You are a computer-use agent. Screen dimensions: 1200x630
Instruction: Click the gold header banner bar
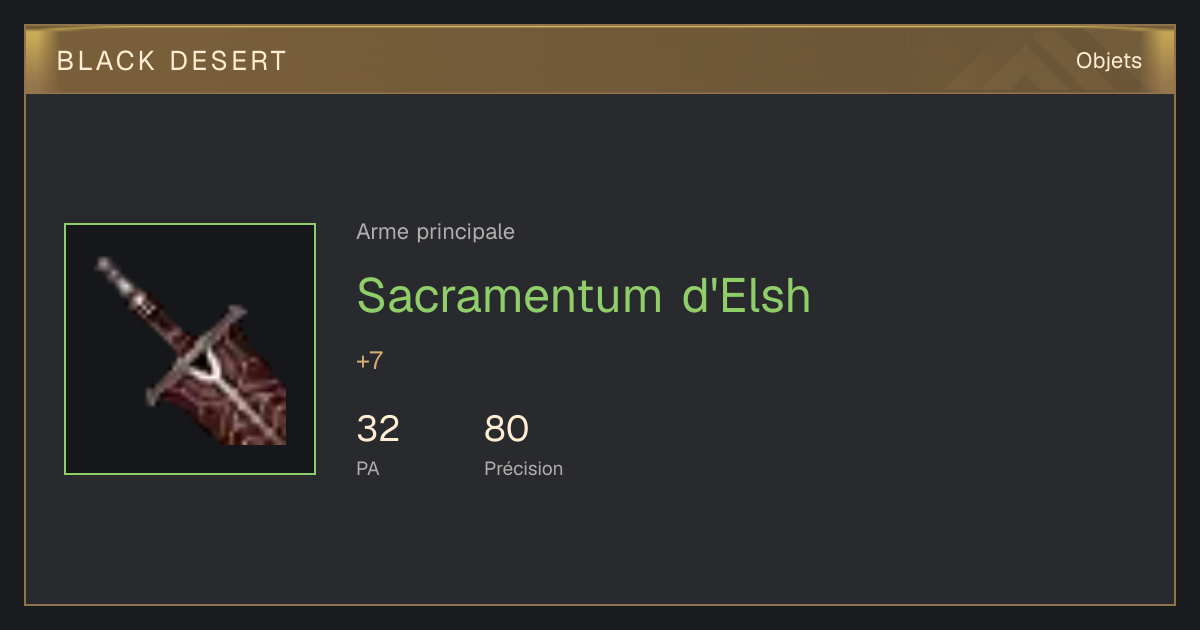pyautogui.click(x=600, y=60)
